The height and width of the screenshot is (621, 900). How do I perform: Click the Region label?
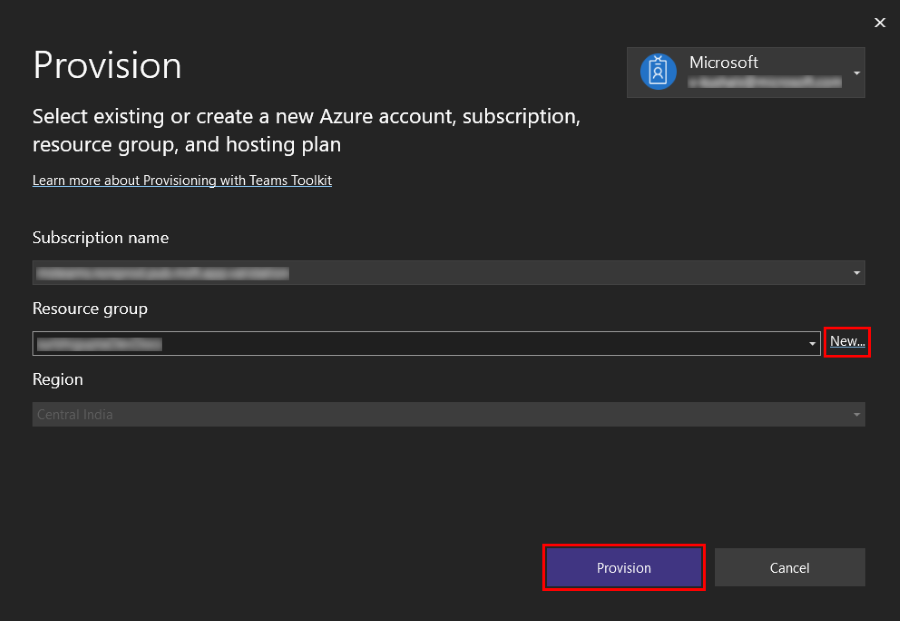point(58,380)
